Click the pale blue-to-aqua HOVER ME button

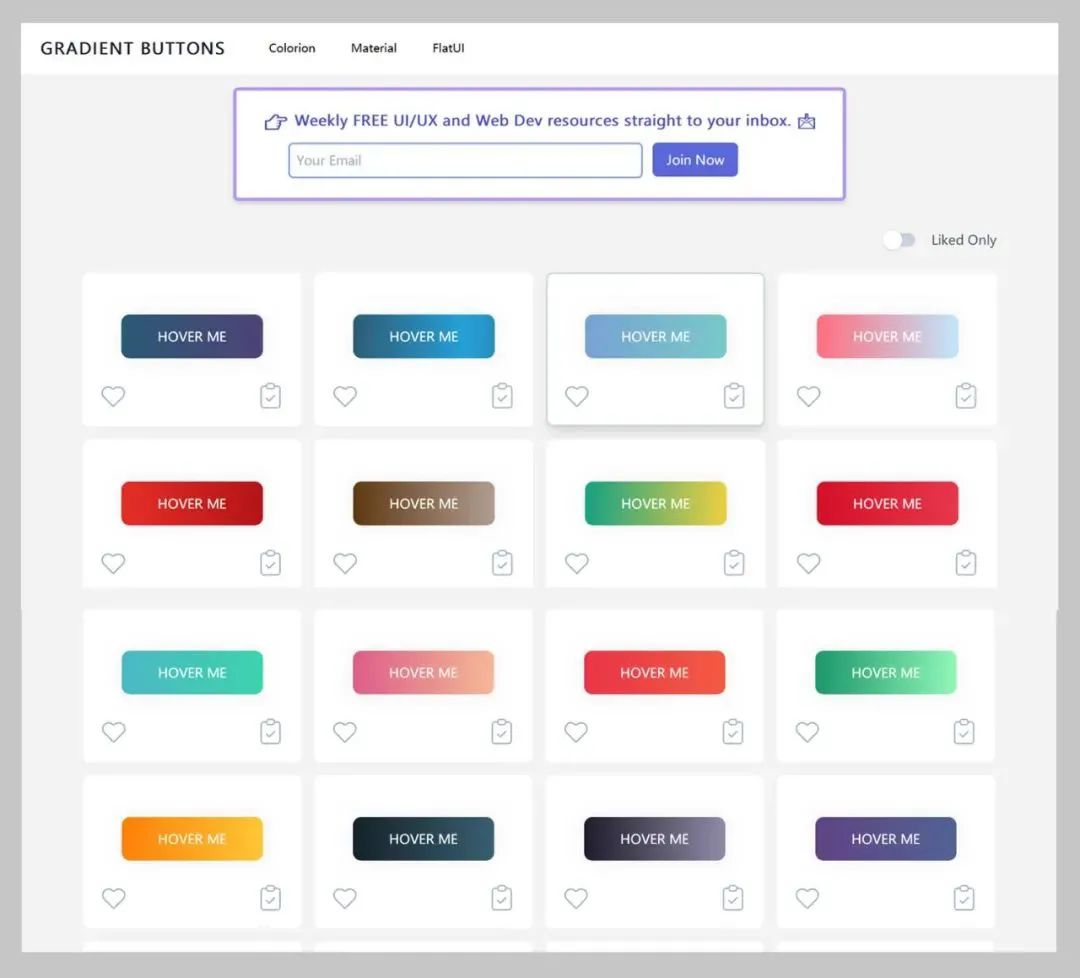tap(656, 336)
